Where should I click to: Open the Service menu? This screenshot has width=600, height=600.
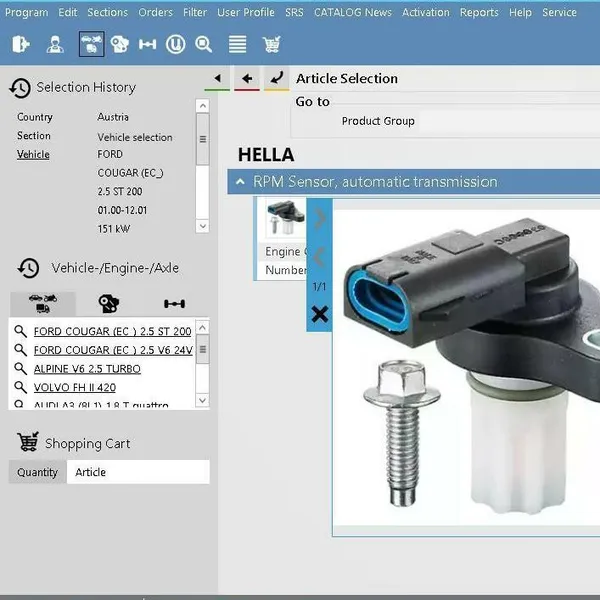point(559,13)
